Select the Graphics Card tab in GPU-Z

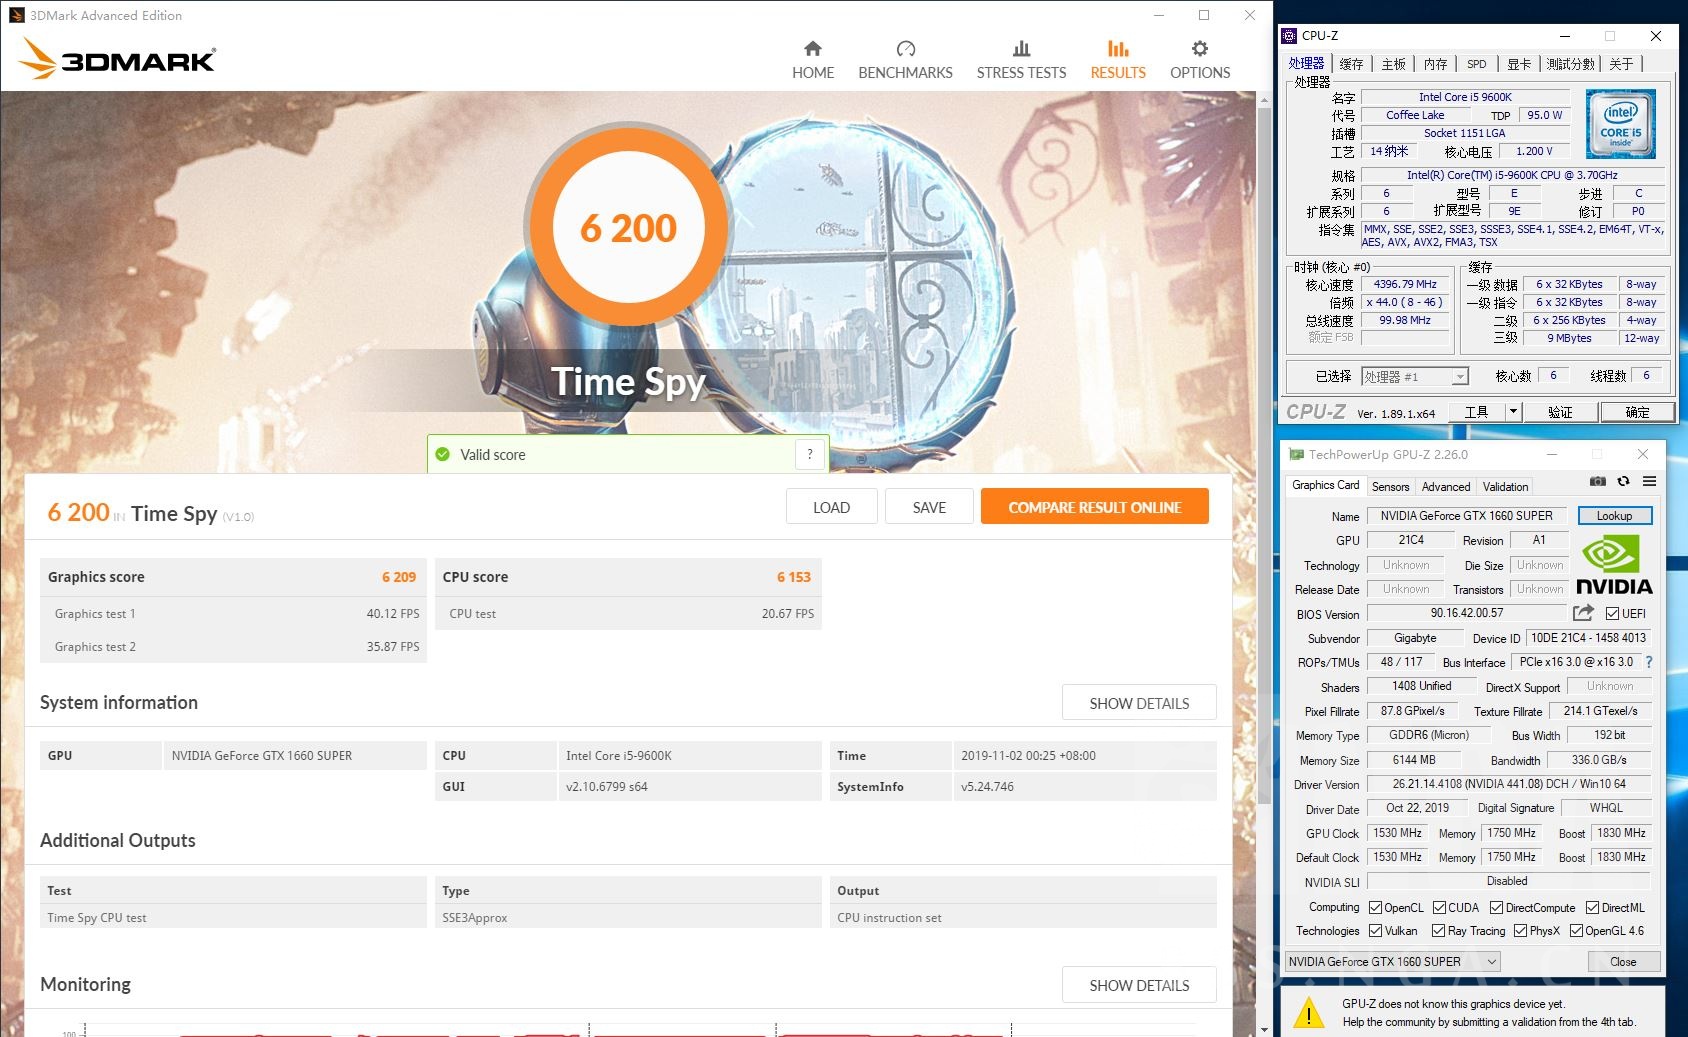(1325, 485)
